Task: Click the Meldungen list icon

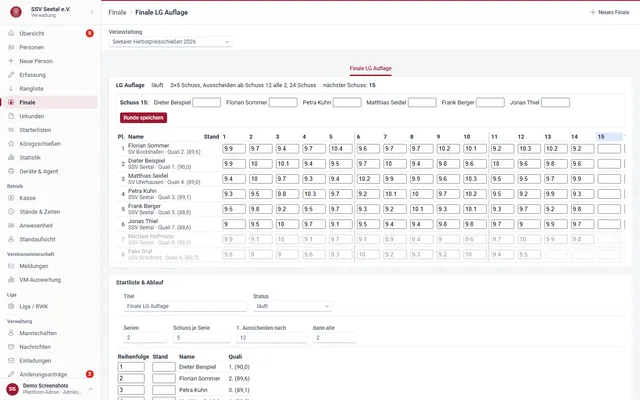Action: [x=11, y=266]
